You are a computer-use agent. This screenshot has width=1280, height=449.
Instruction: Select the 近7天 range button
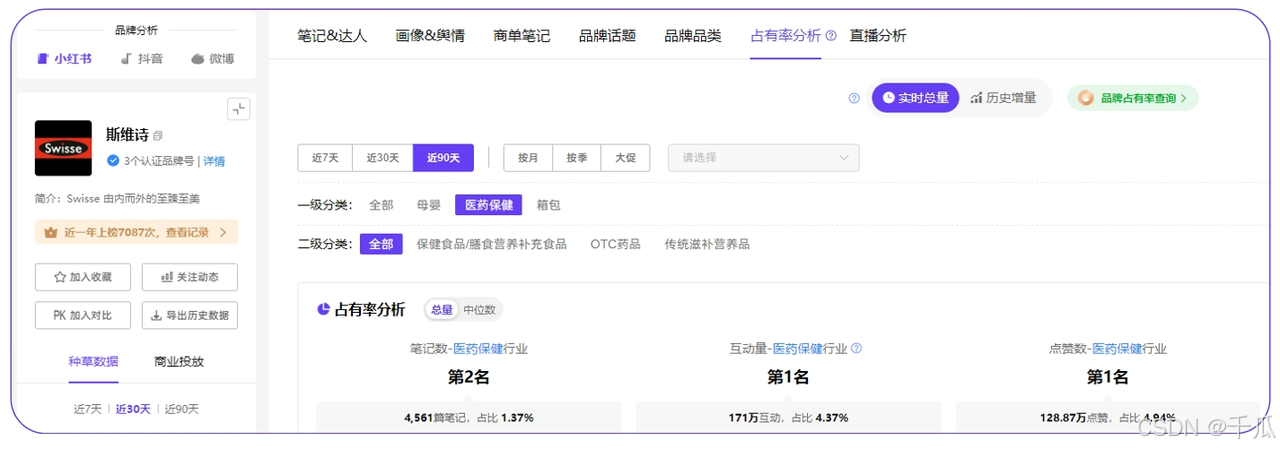[325, 158]
